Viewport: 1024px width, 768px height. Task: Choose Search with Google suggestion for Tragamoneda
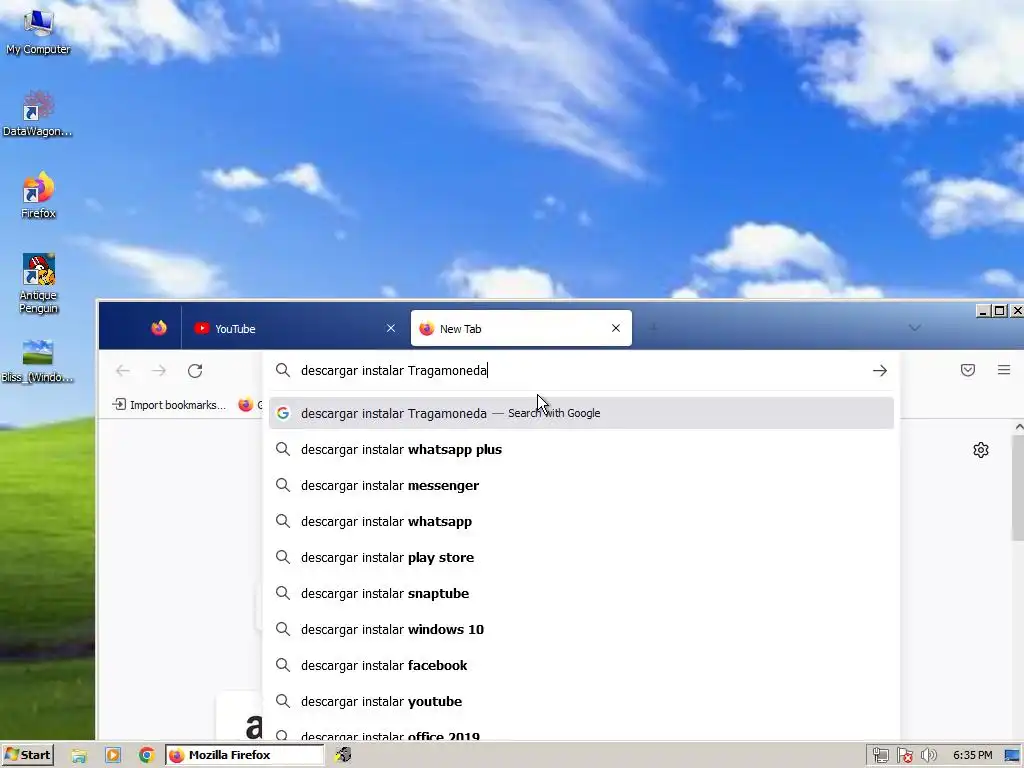click(x=581, y=413)
